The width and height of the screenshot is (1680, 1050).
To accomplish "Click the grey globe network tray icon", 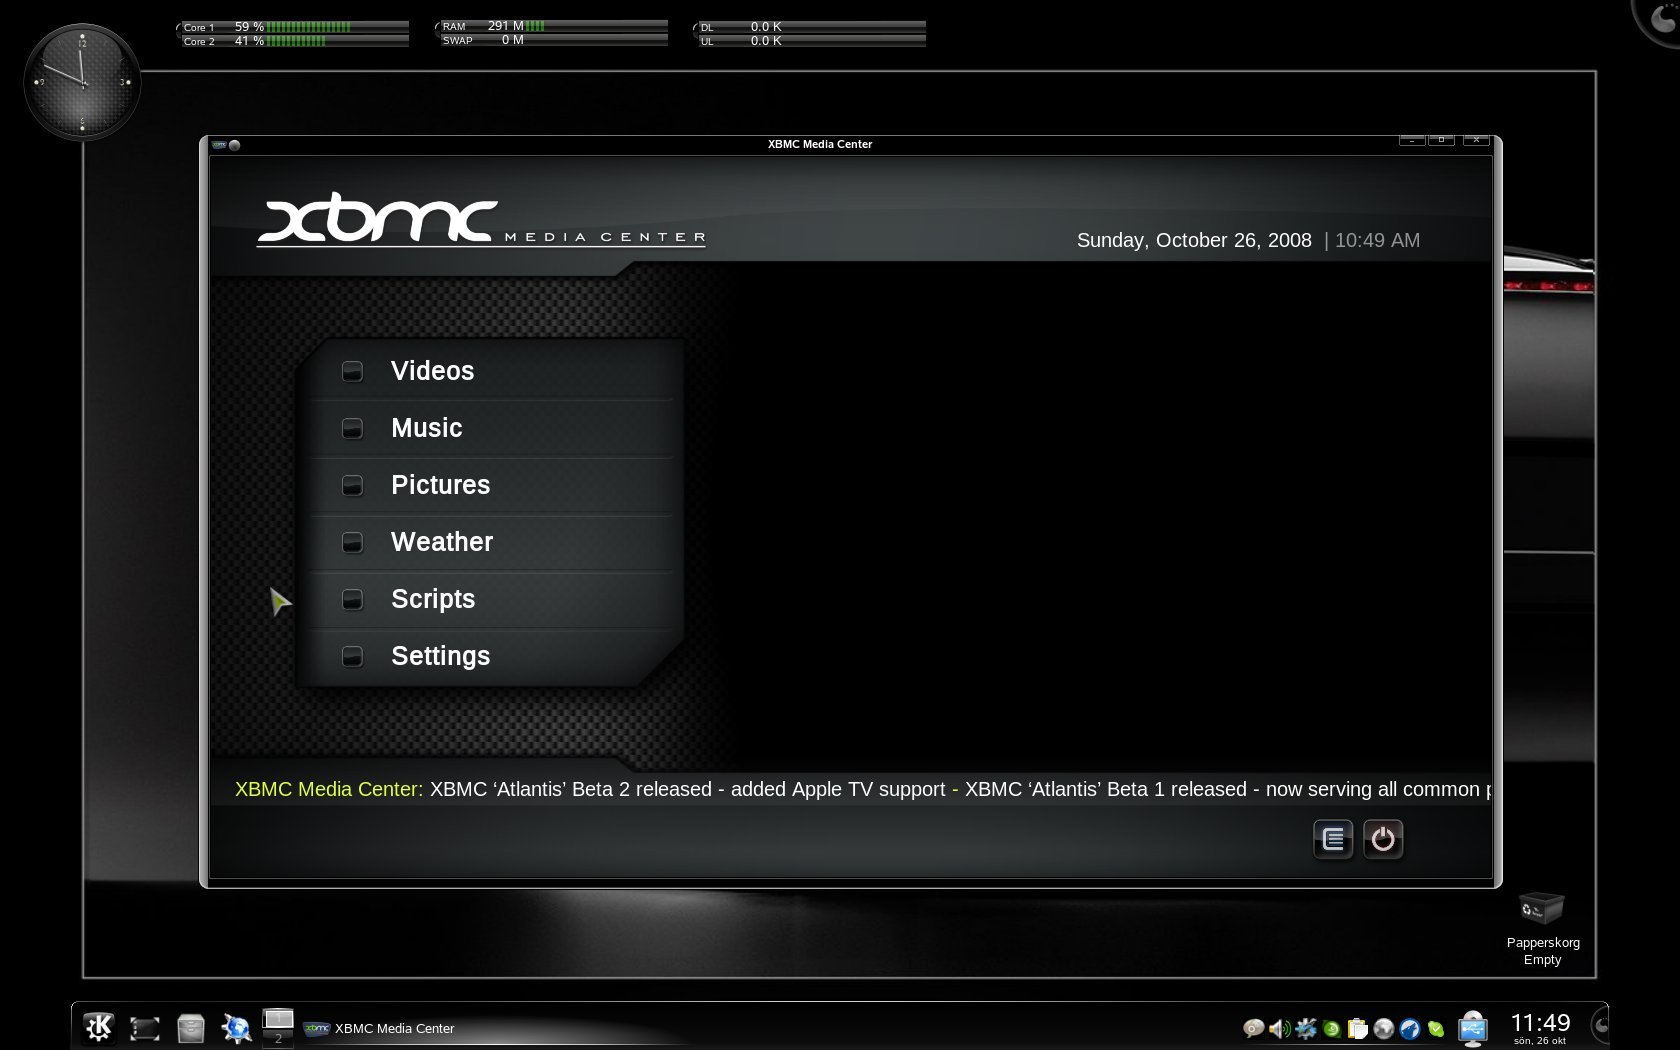I will 1384,1028.
